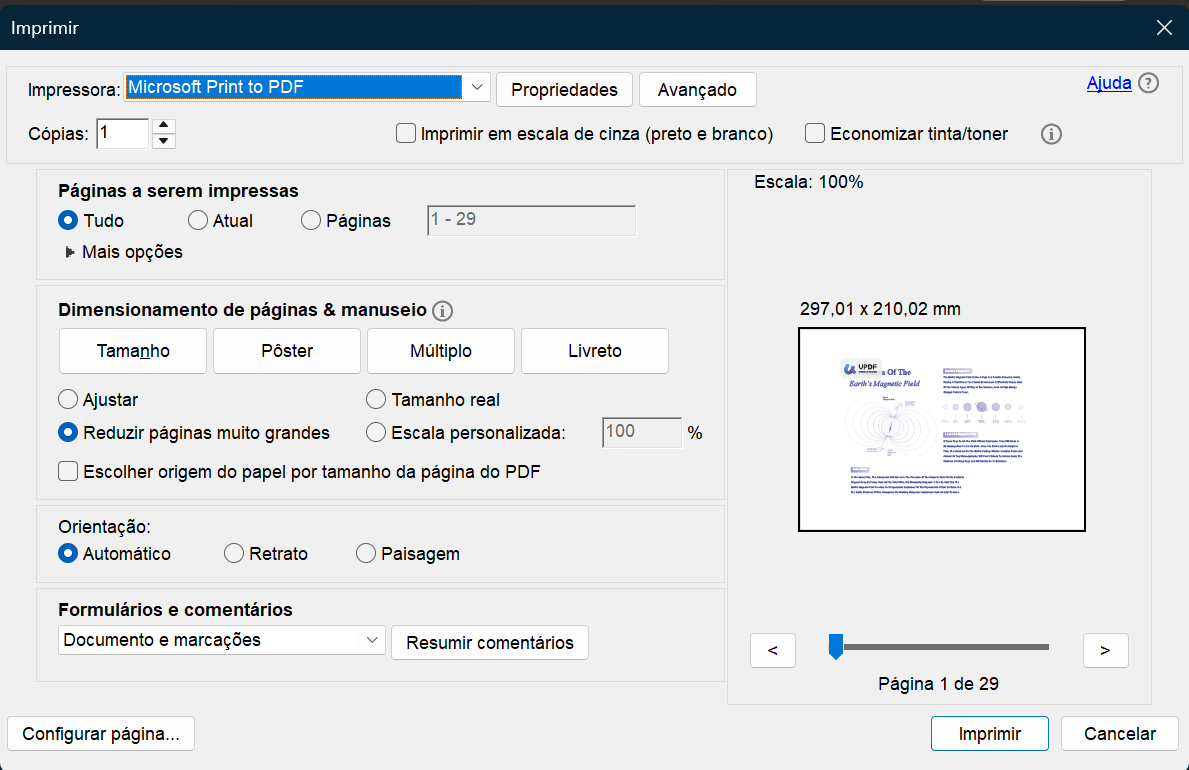Click the question mark help icon

(x=1148, y=83)
